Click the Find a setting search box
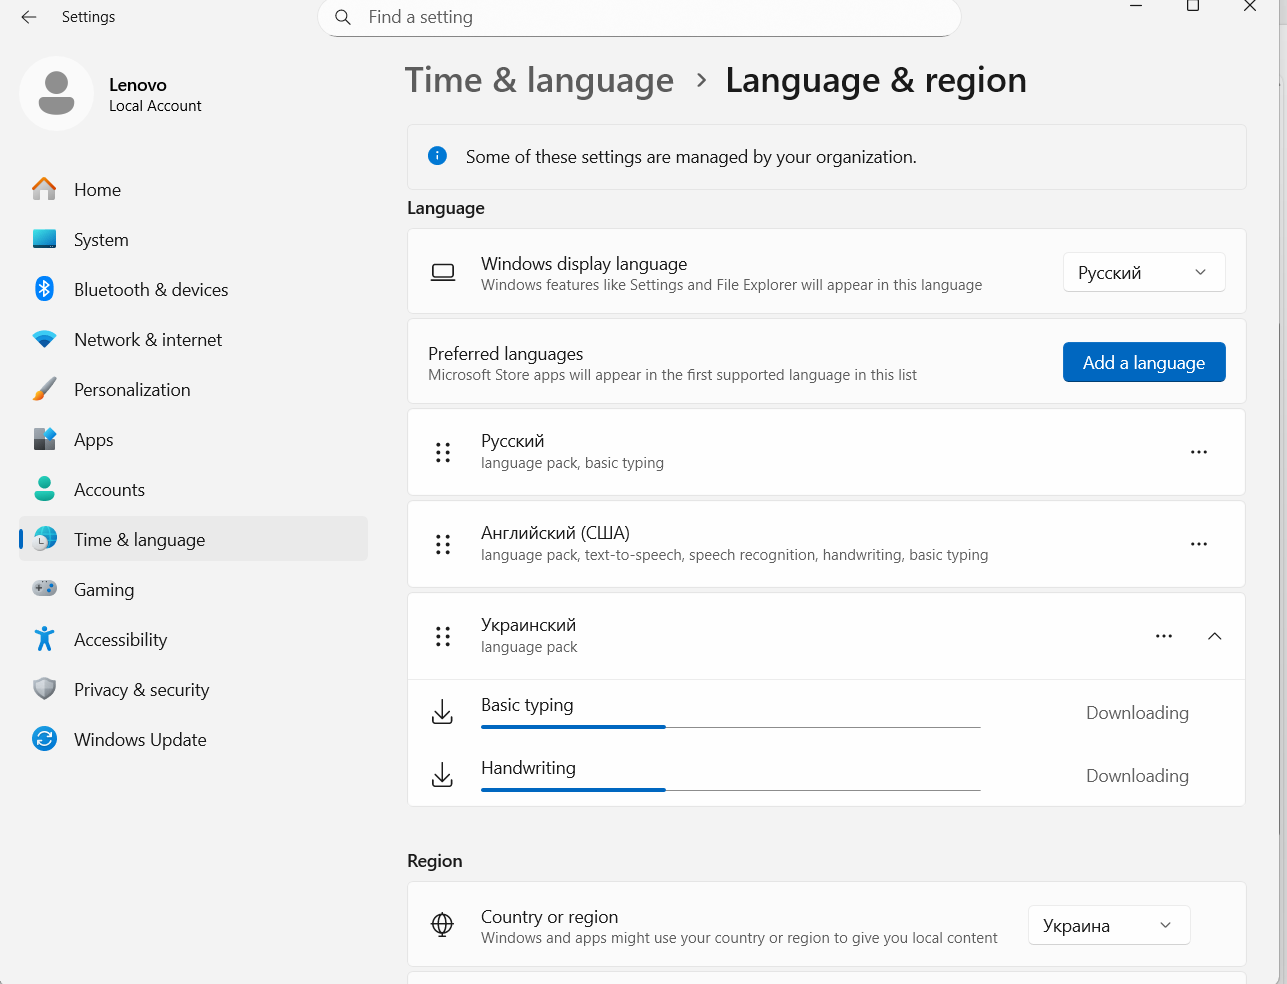Viewport: 1287px width, 984px height. (639, 17)
